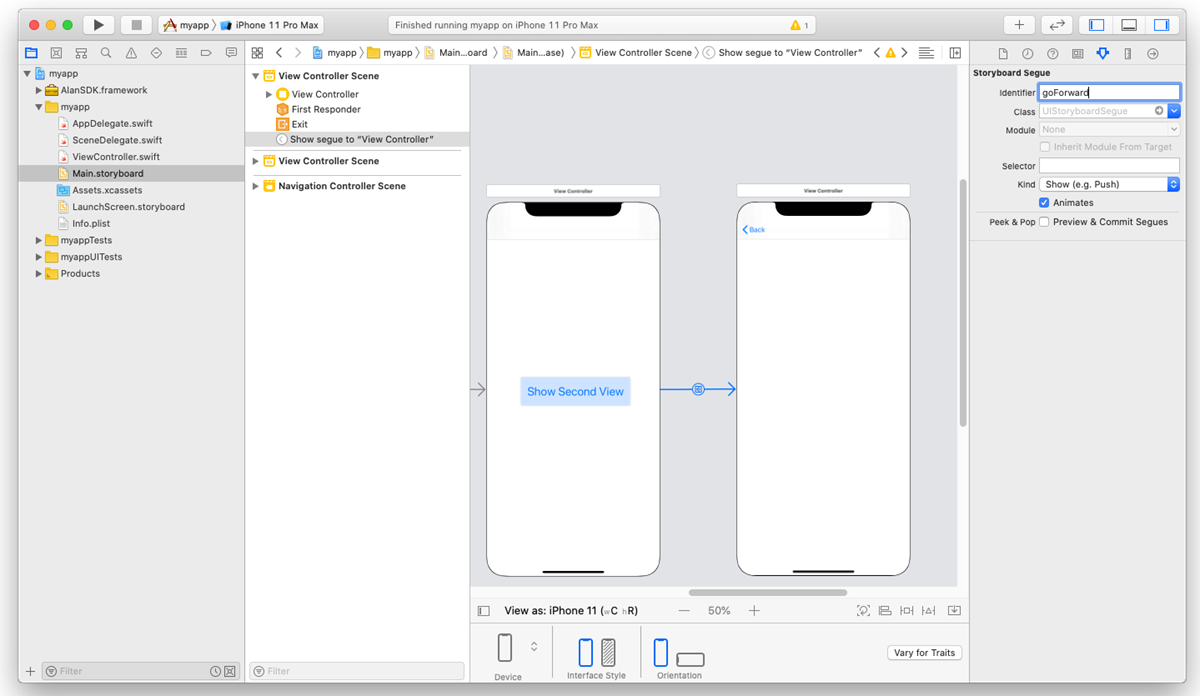The image size is (1200, 696).
Task: Select the File inspector icon
Action: tap(1003, 54)
